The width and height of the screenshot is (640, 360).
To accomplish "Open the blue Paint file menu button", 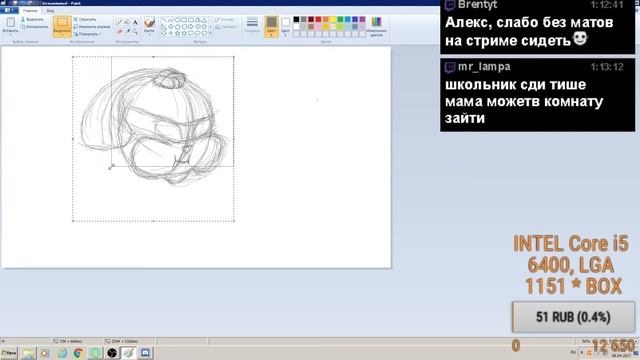I will point(9,10).
